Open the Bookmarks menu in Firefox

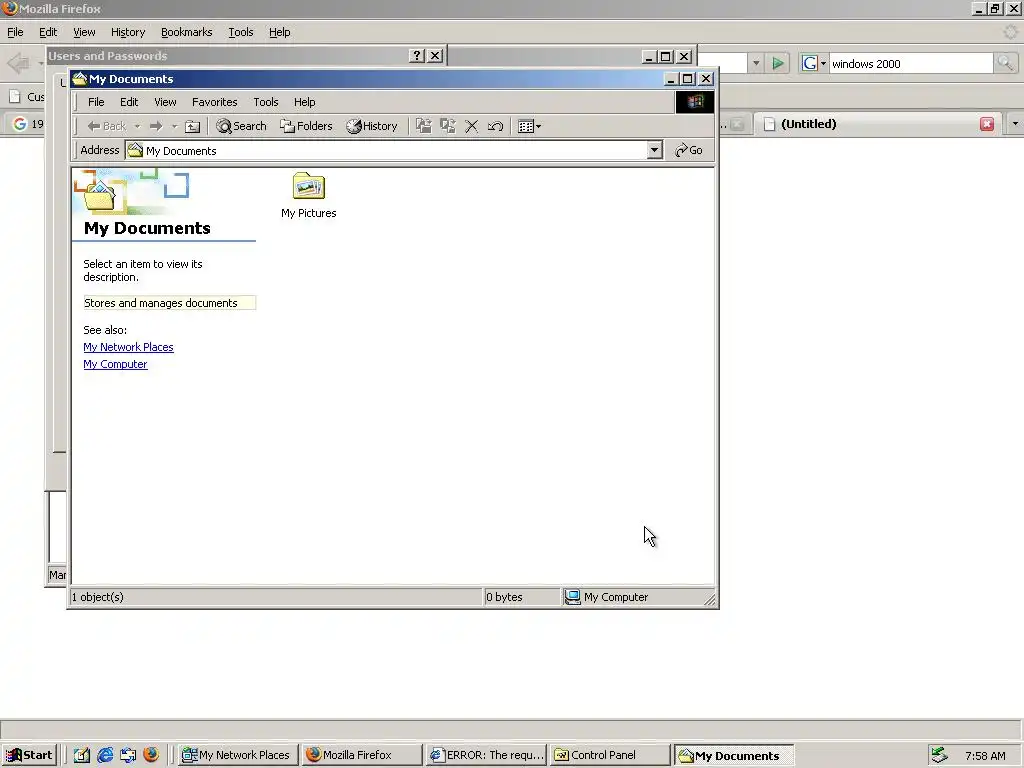186,32
